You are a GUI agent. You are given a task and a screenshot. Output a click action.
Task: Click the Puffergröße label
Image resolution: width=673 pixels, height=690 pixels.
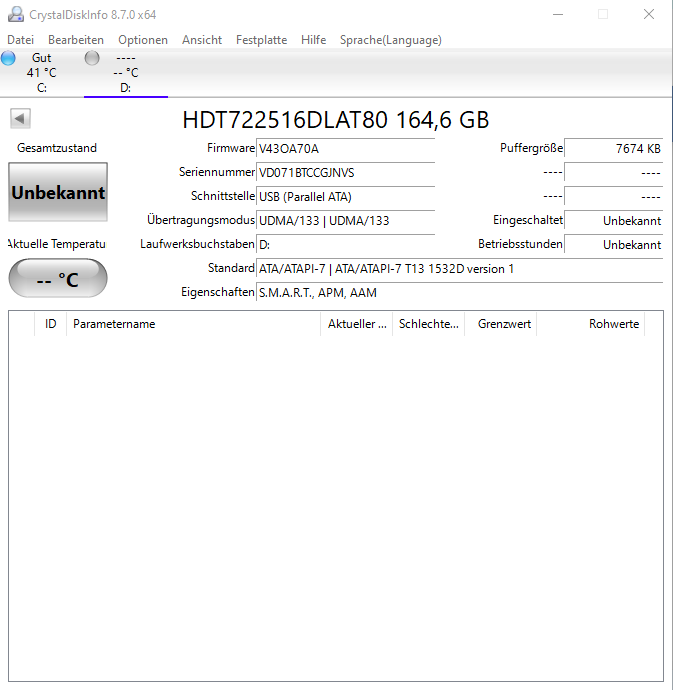531,148
